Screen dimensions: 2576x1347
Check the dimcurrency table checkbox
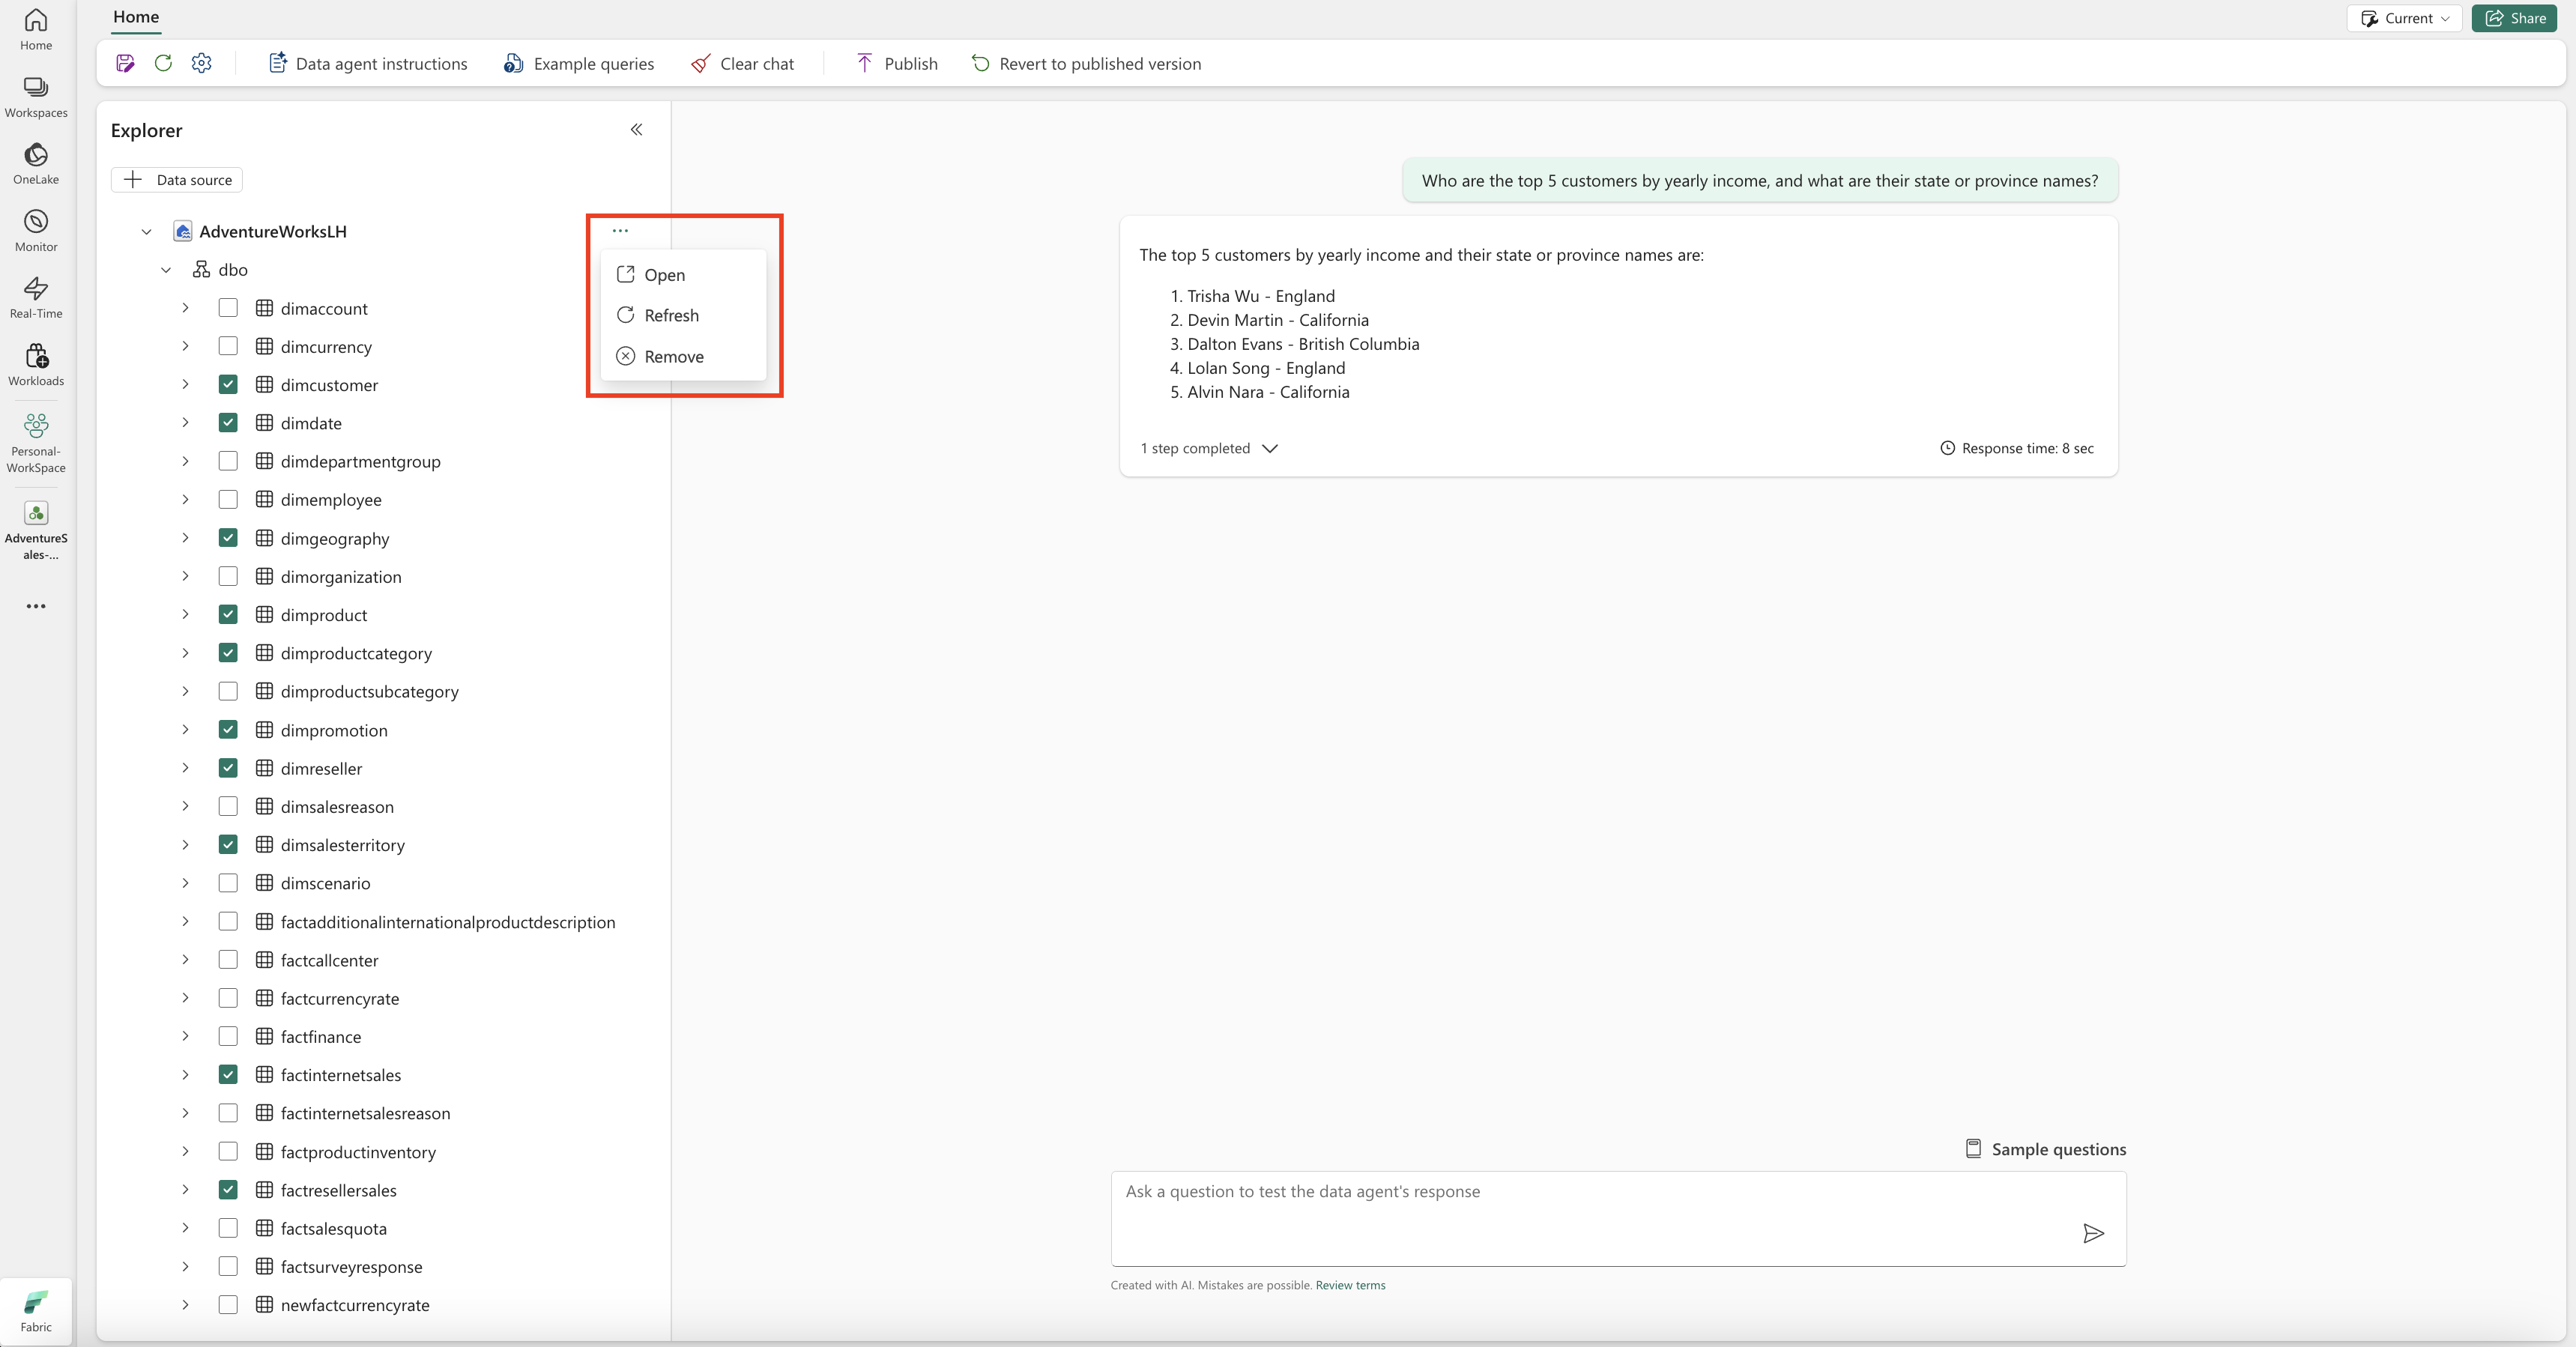(228, 346)
